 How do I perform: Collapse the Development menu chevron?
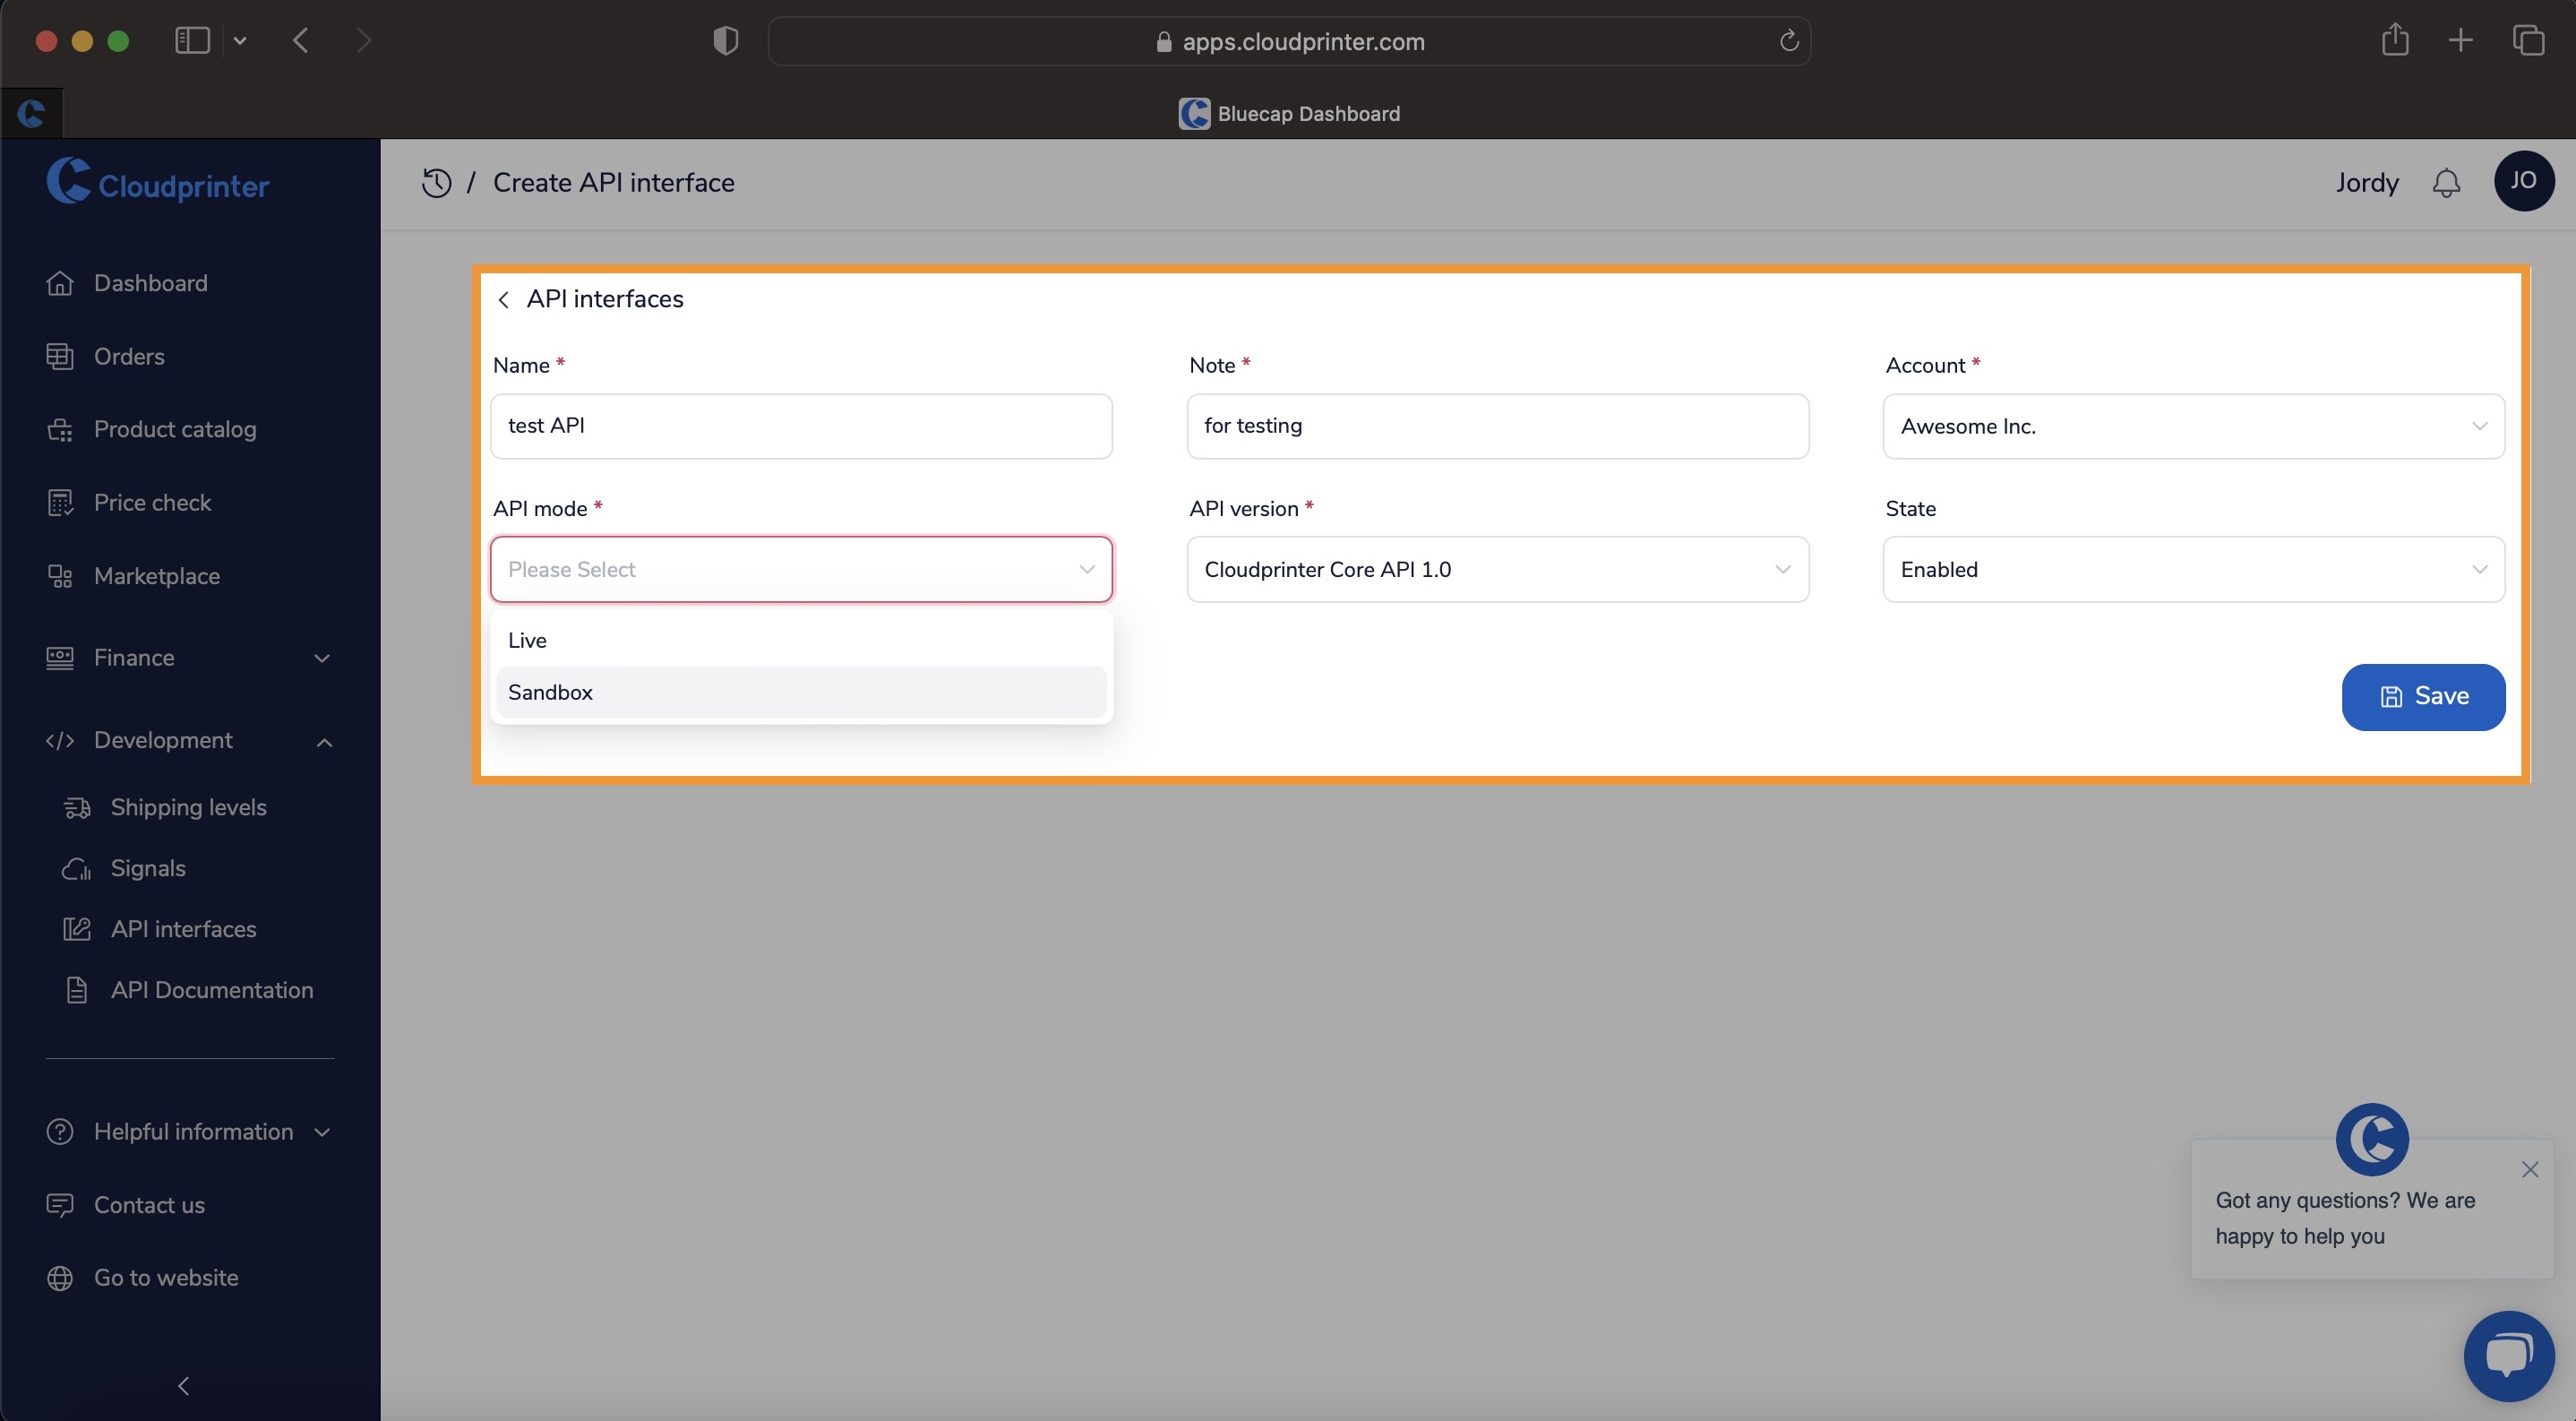pyautogui.click(x=324, y=742)
